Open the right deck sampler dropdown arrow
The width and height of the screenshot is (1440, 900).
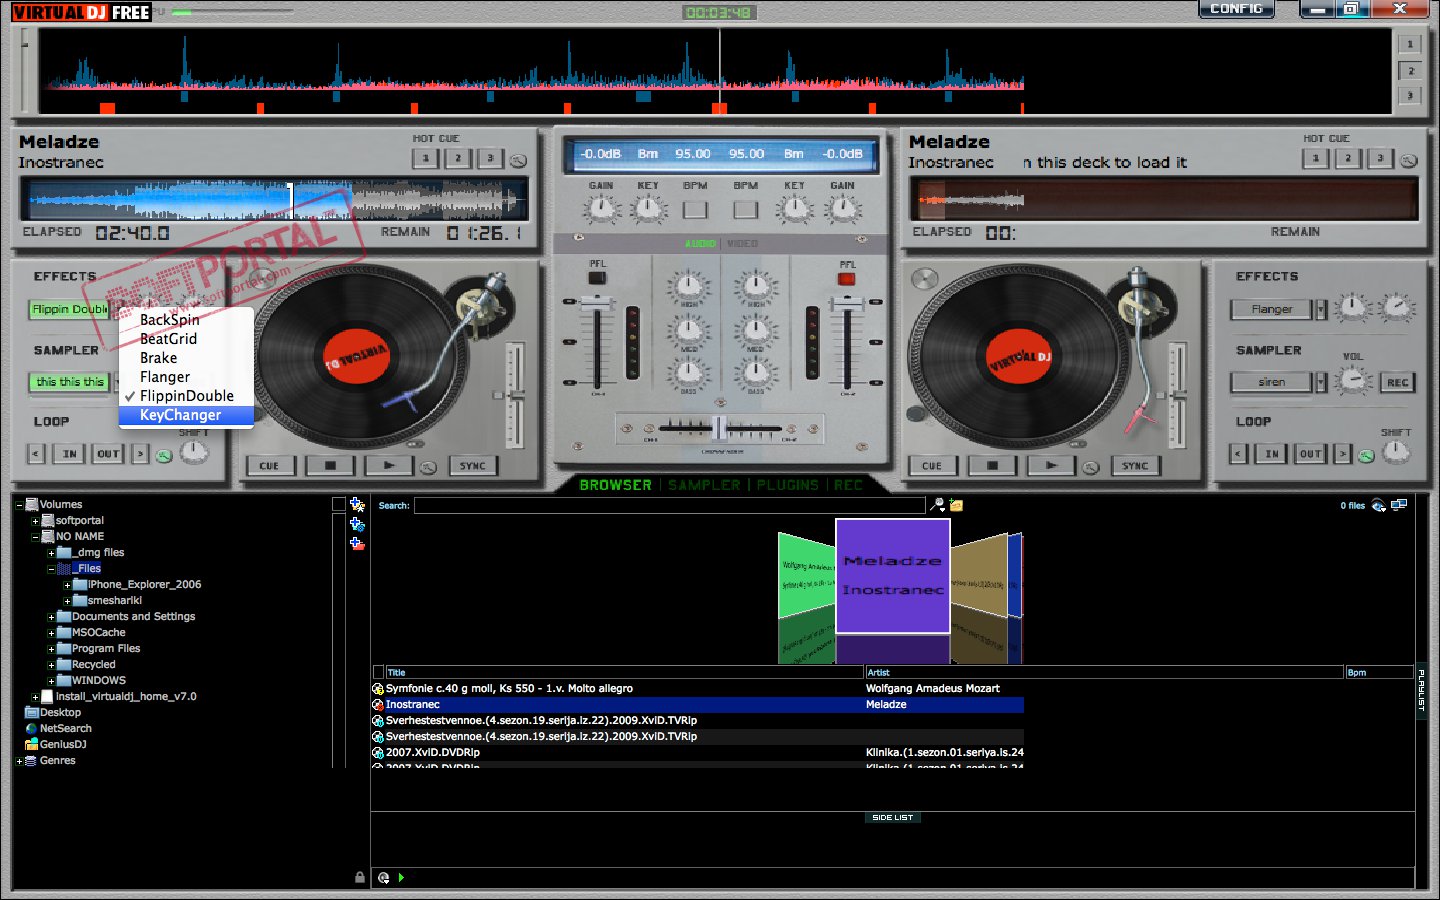(x=1320, y=382)
